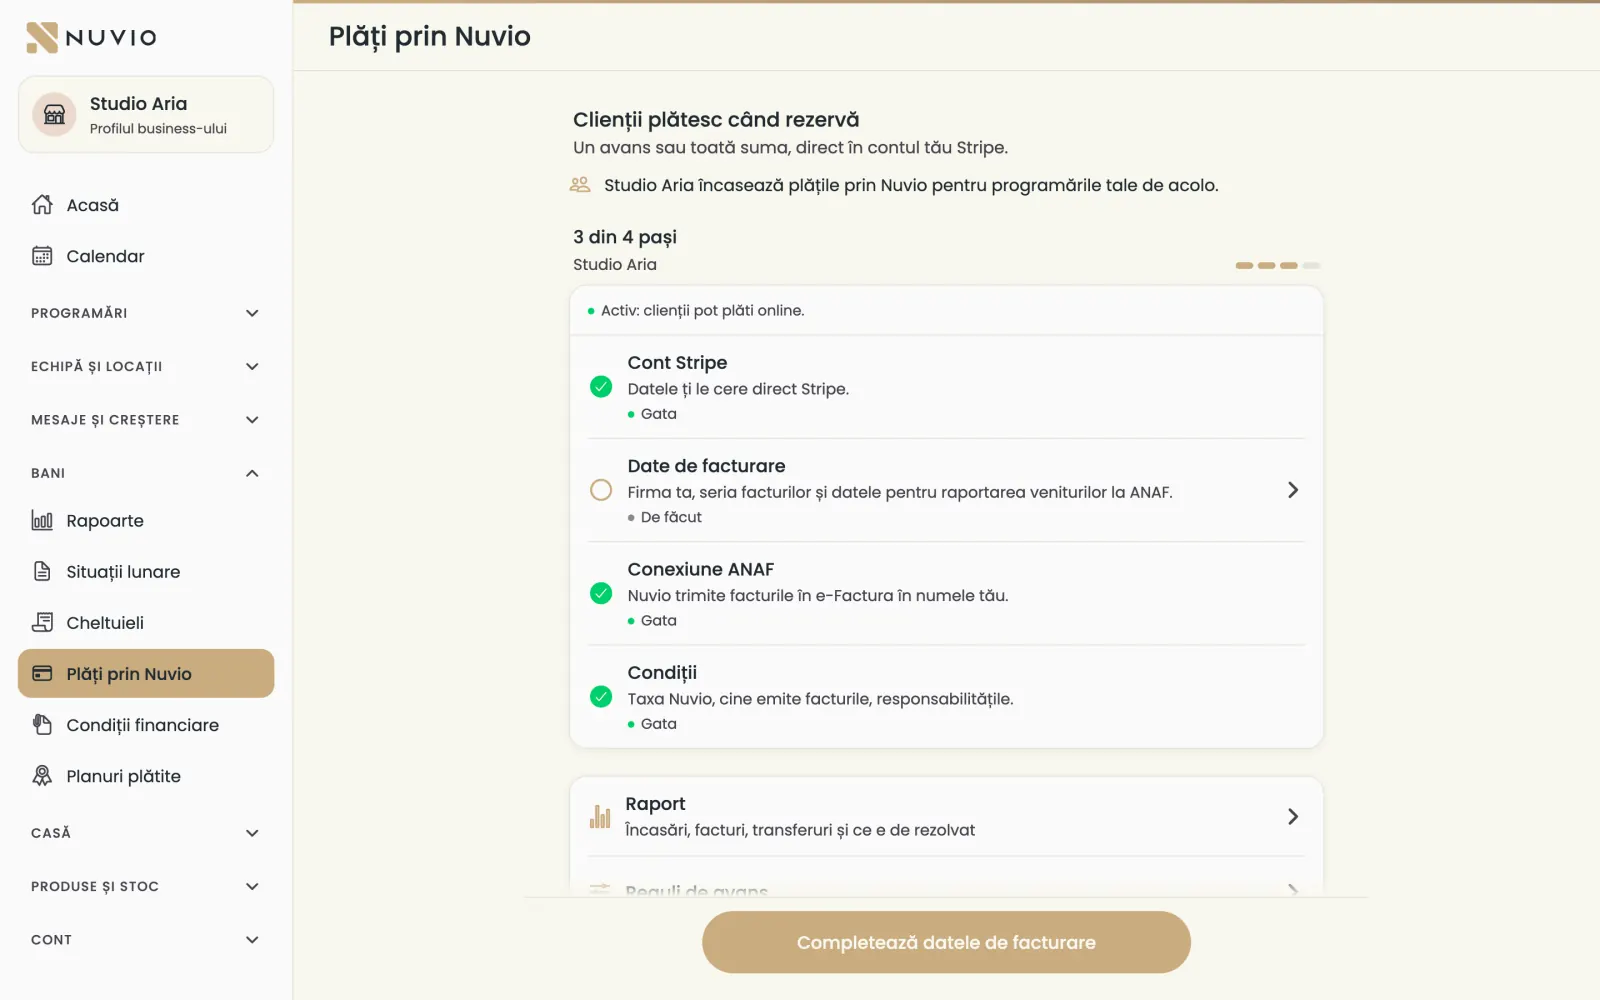Open Calendar from the sidebar
Viewport: 1600px width, 1000px height.
[x=146, y=256]
